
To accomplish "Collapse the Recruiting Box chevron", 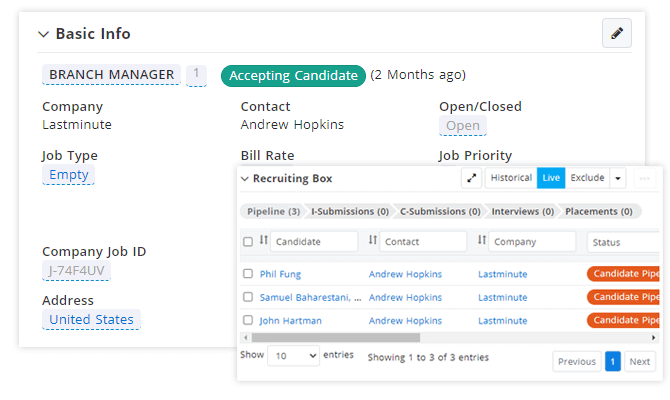I will [244, 179].
